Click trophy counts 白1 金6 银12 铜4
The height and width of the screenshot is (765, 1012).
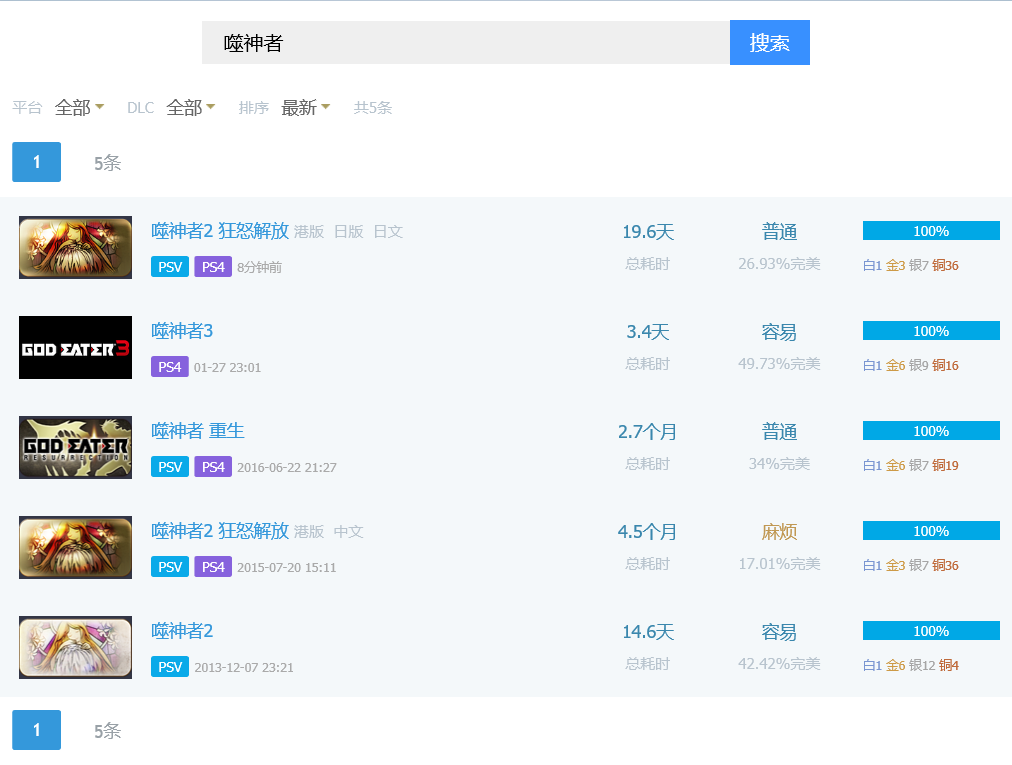tap(911, 666)
